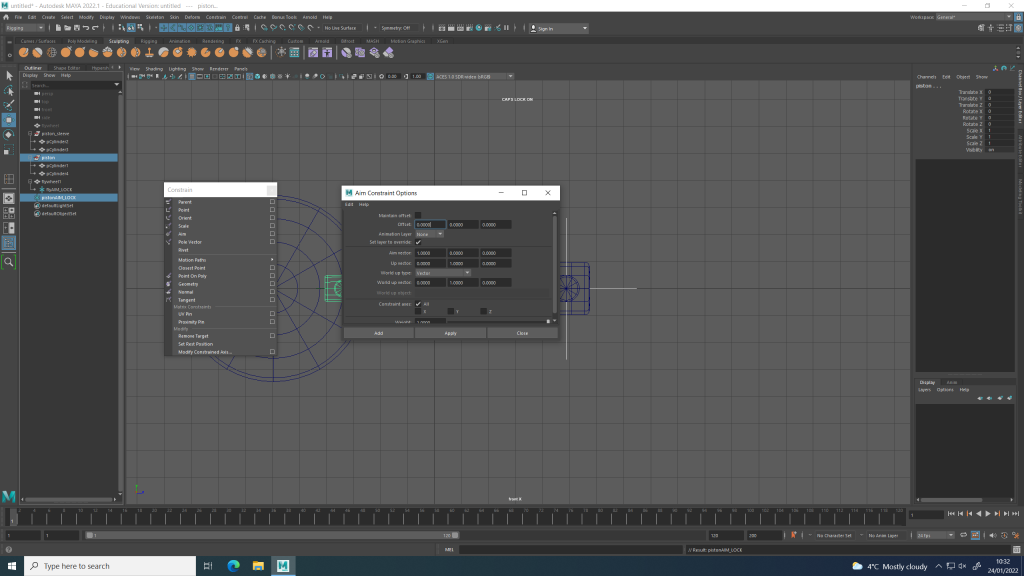Click the Add button in Aim Constraint Options
This screenshot has width=1024, height=576.
pyautogui.click(x=378, y=333)
